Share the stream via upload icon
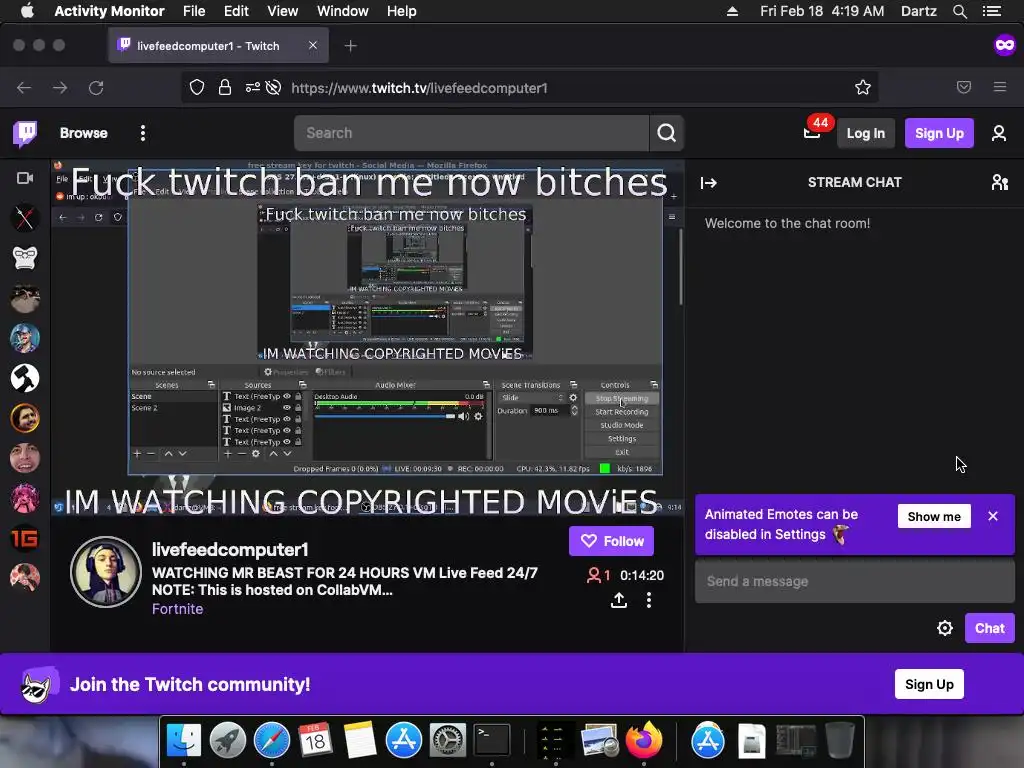The height and width of the screenshot is (768, 1024). pos(618,600)
